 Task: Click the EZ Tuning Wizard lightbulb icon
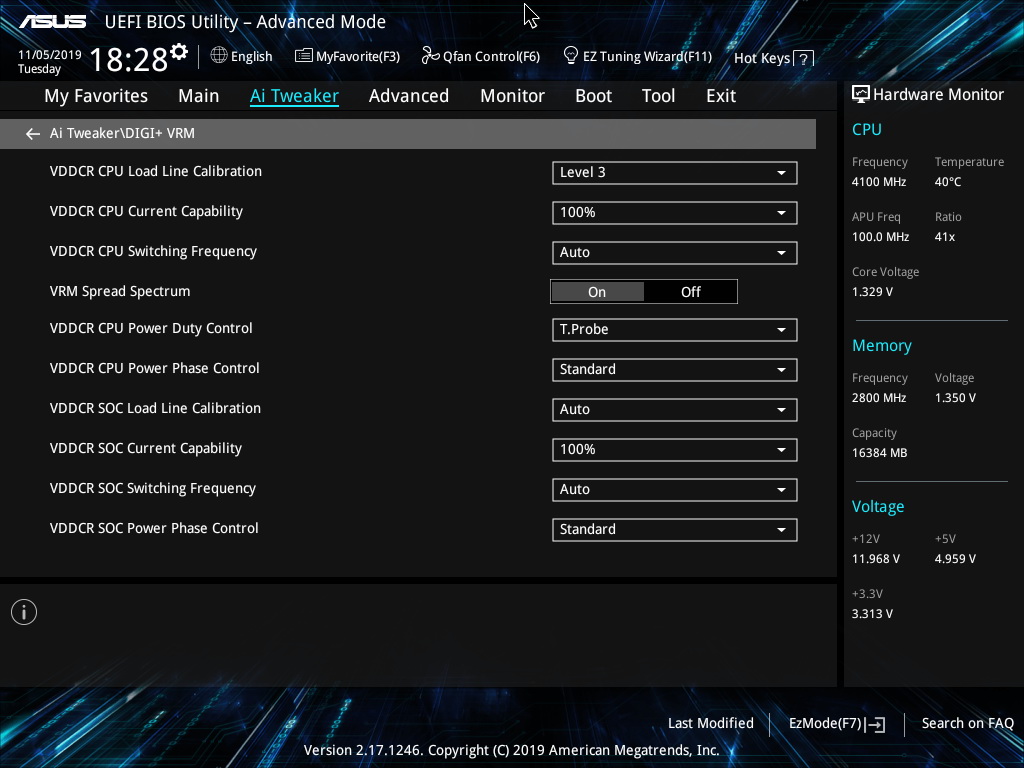click(x=571, y=56)
